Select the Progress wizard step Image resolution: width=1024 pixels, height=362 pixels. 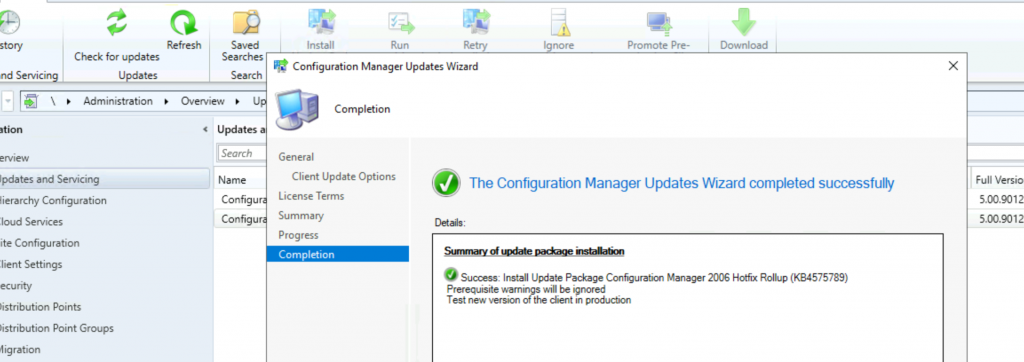coord(298,235)
